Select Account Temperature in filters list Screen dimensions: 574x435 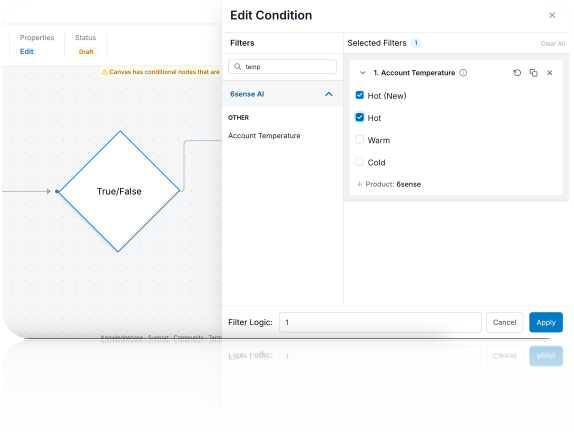point(264,136)
